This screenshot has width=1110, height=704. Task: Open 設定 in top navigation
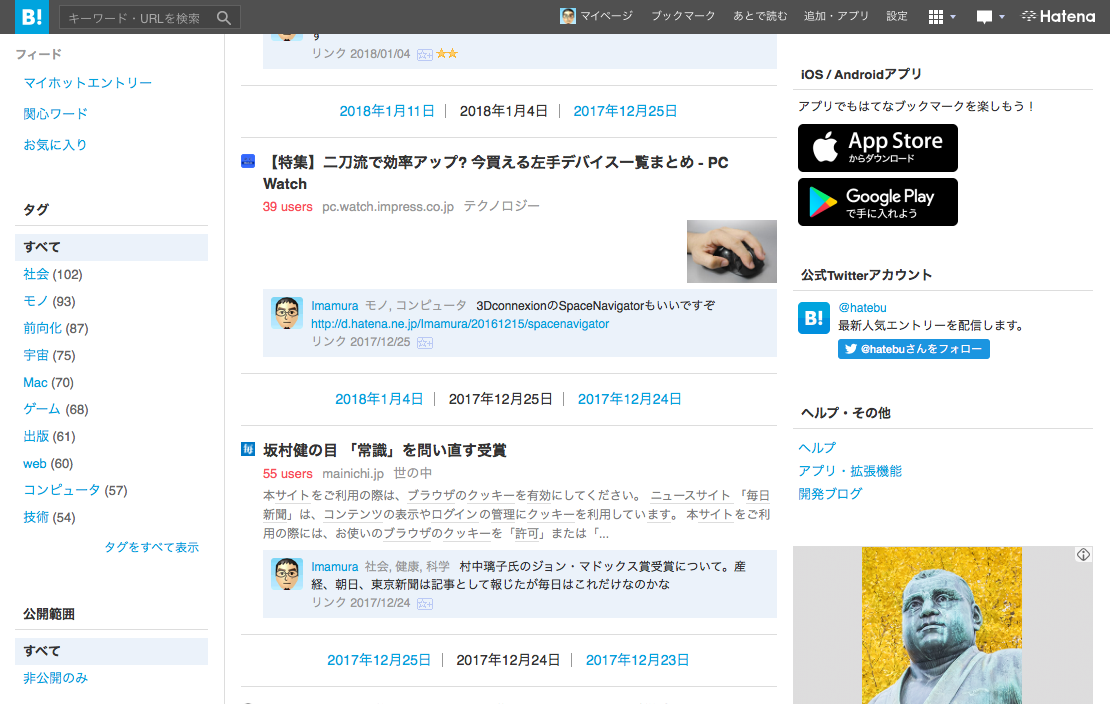click(x=897, y=16)
